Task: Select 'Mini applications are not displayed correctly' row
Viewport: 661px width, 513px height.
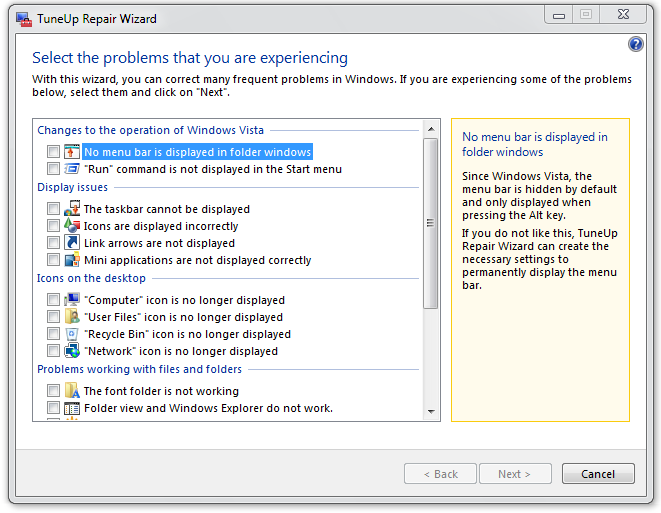Action: [197, 260]
